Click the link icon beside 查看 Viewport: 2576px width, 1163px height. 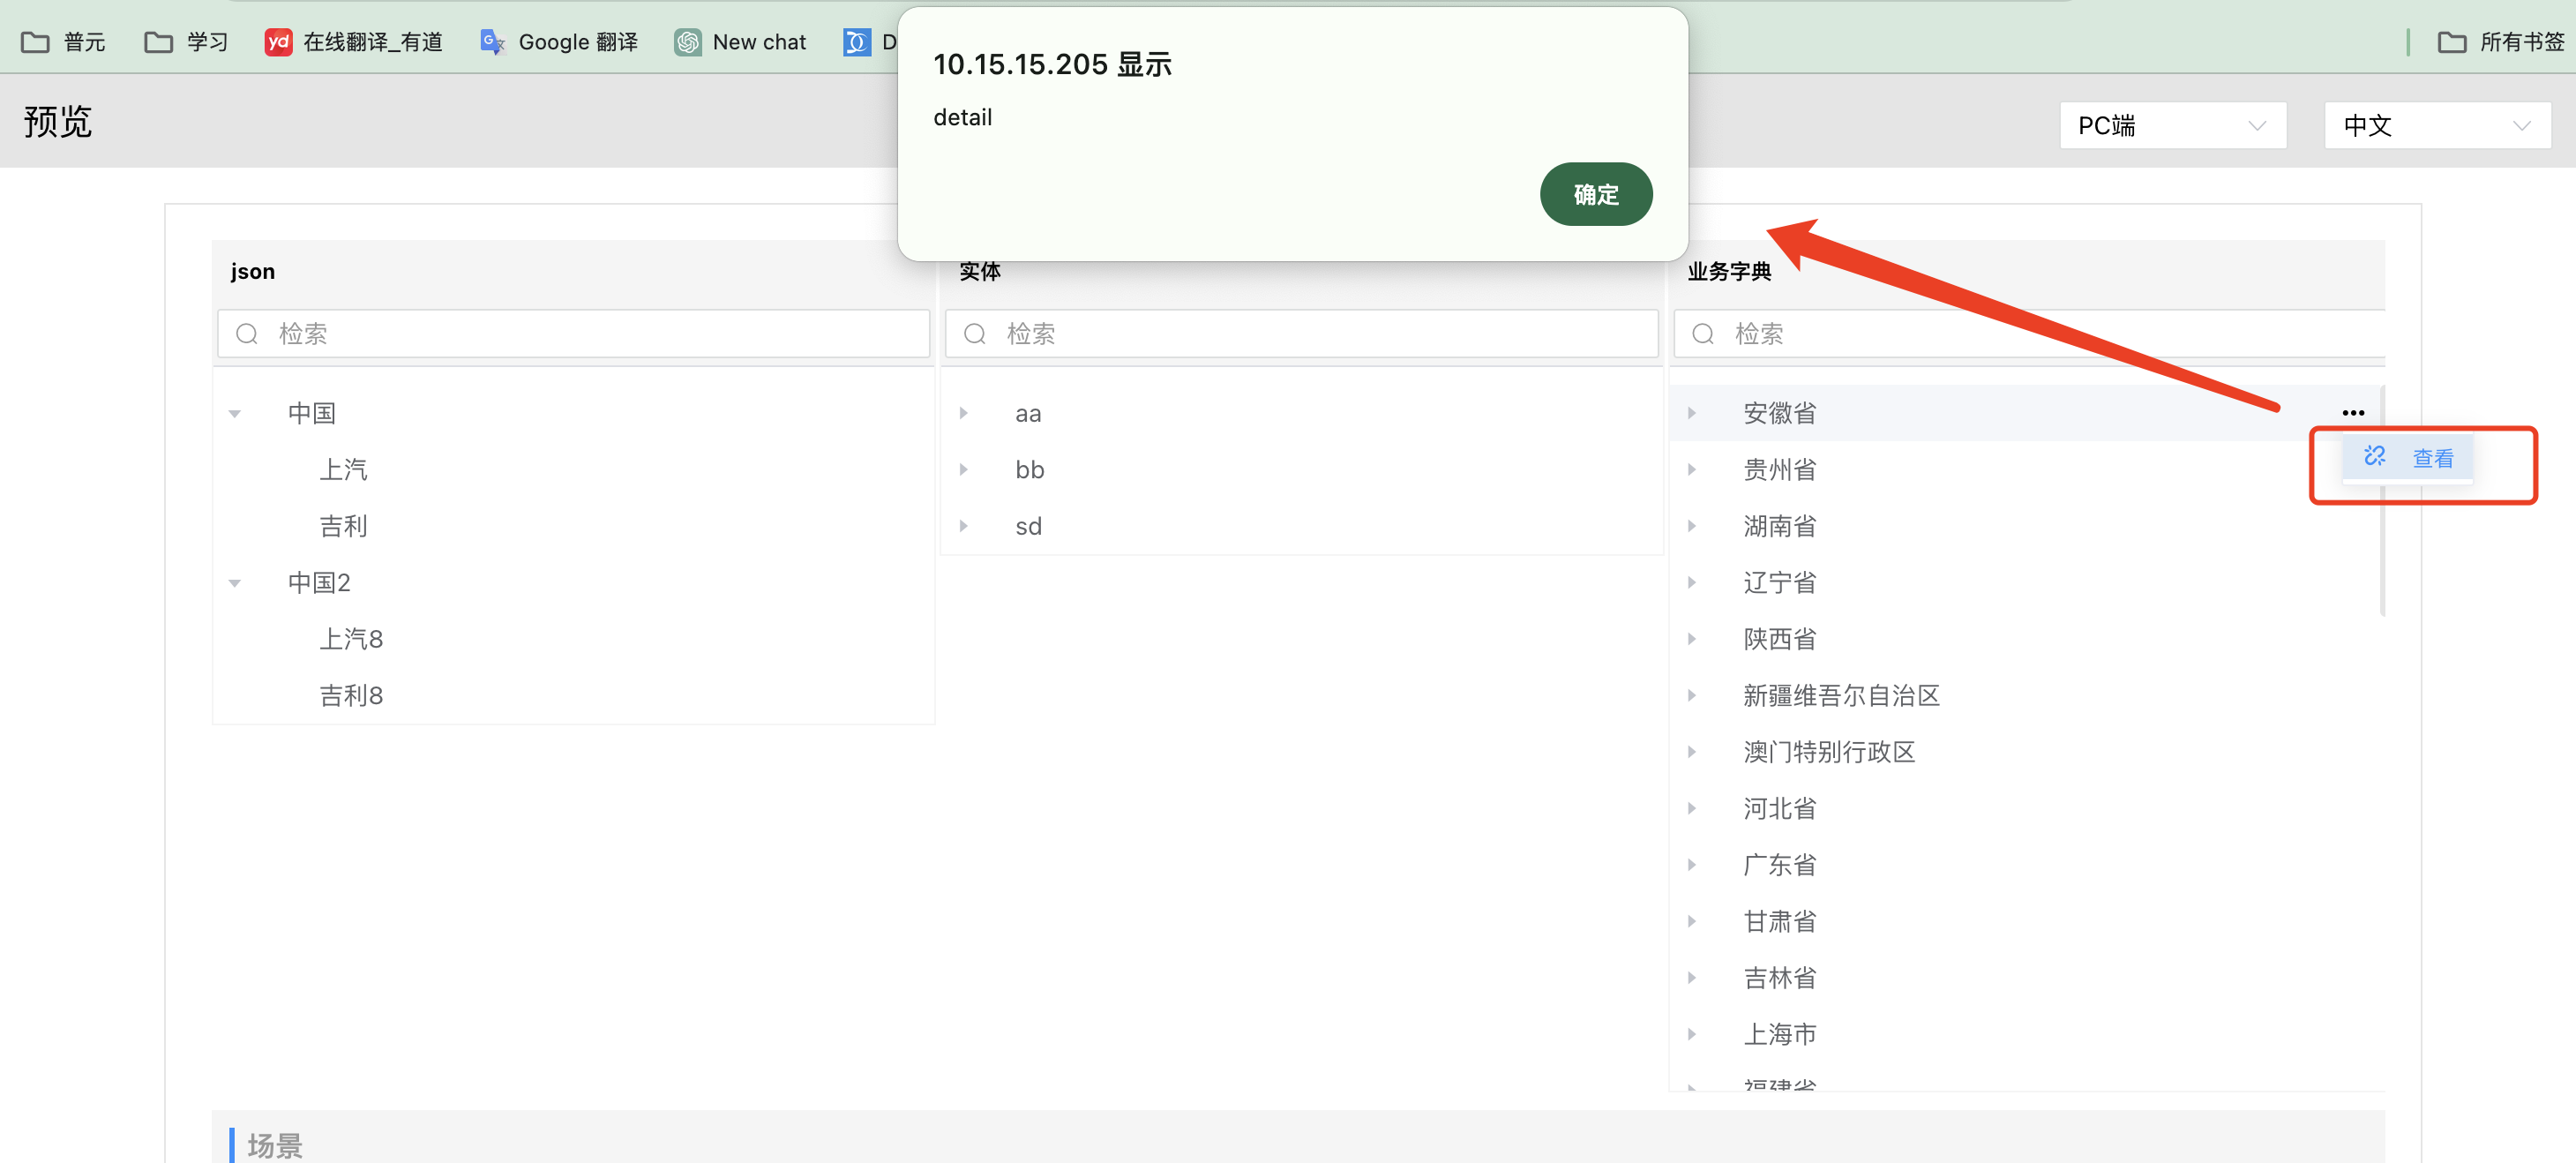coord(2374,457)
